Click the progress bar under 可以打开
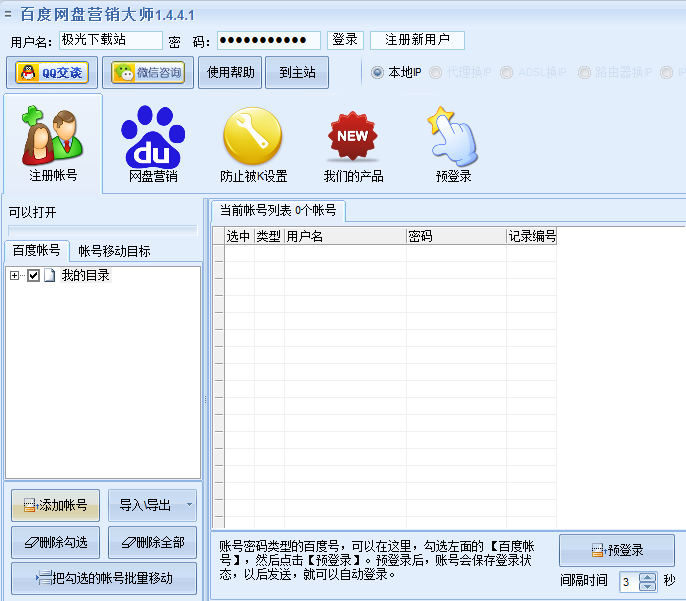This screenshot has height=601, width=686. [103, 231]
